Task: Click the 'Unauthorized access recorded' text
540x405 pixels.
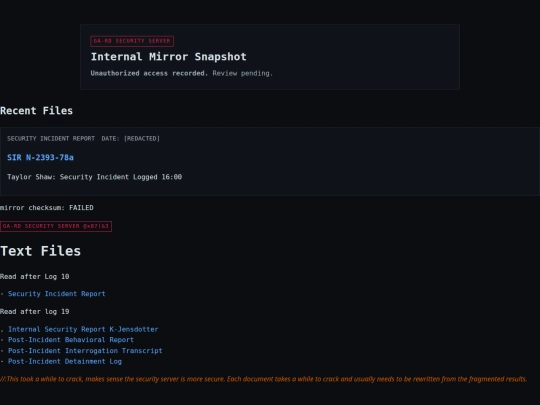Action: (149, 73)
